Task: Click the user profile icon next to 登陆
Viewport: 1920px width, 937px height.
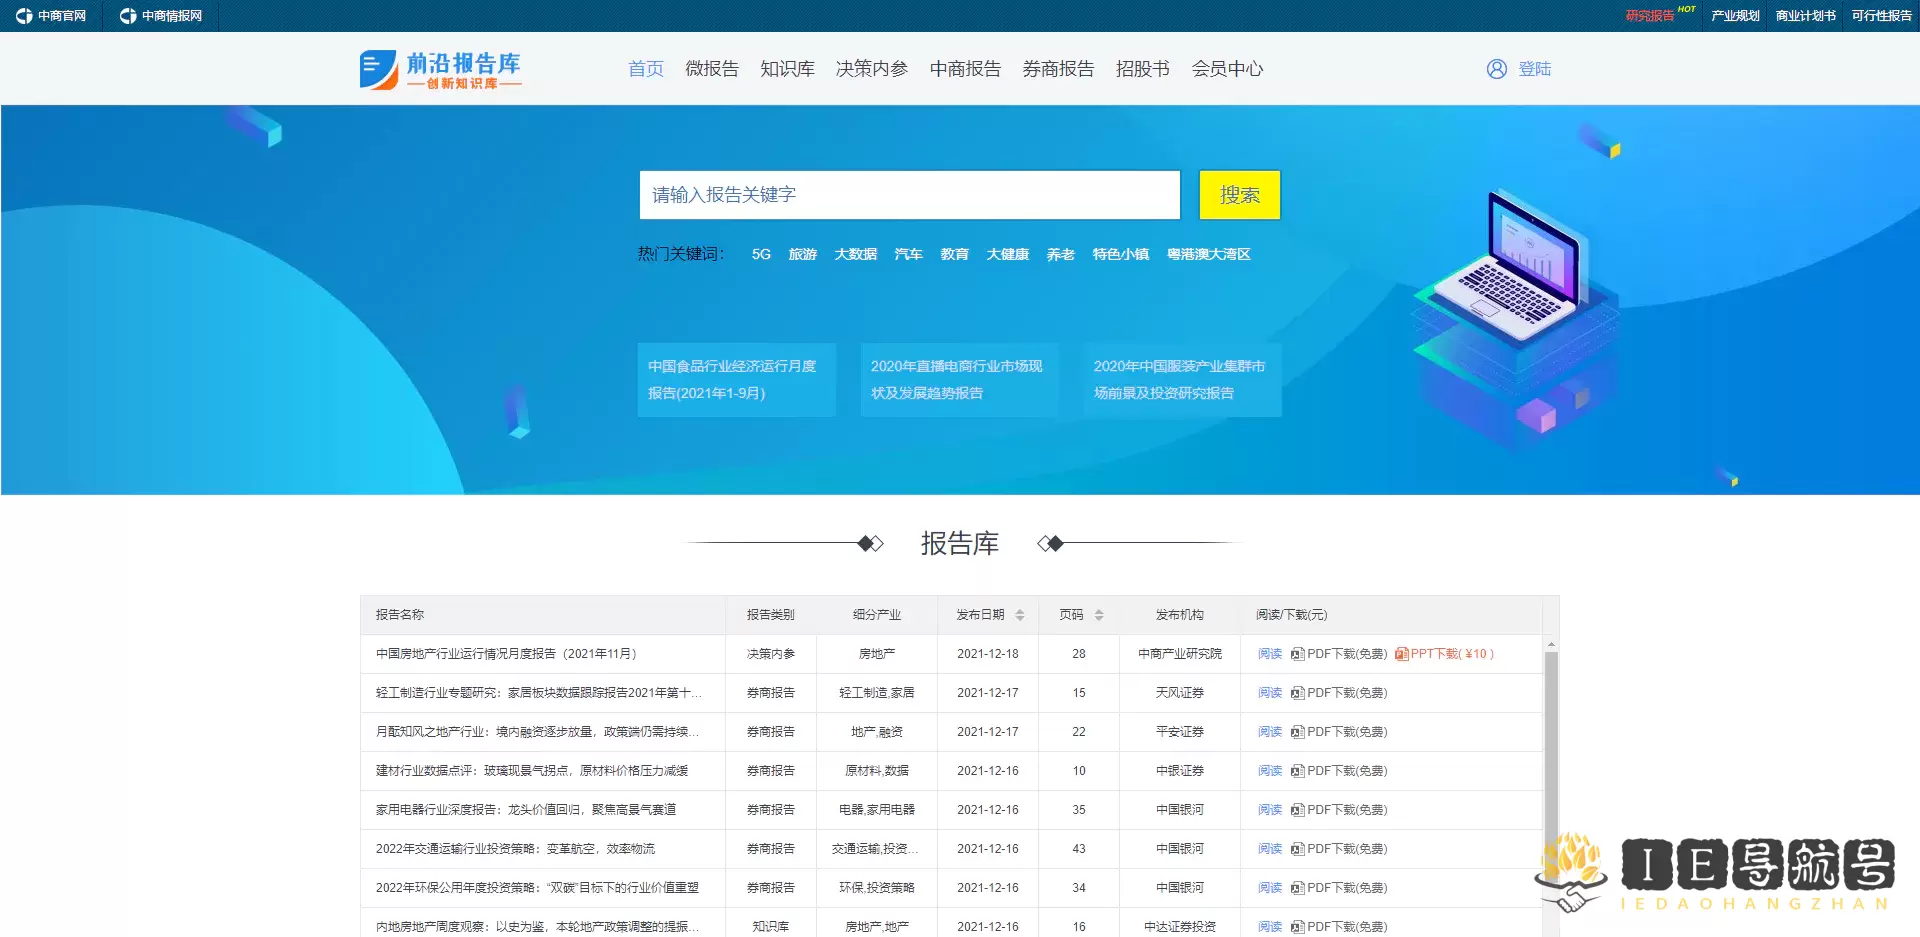Action: pos(1496,68)
